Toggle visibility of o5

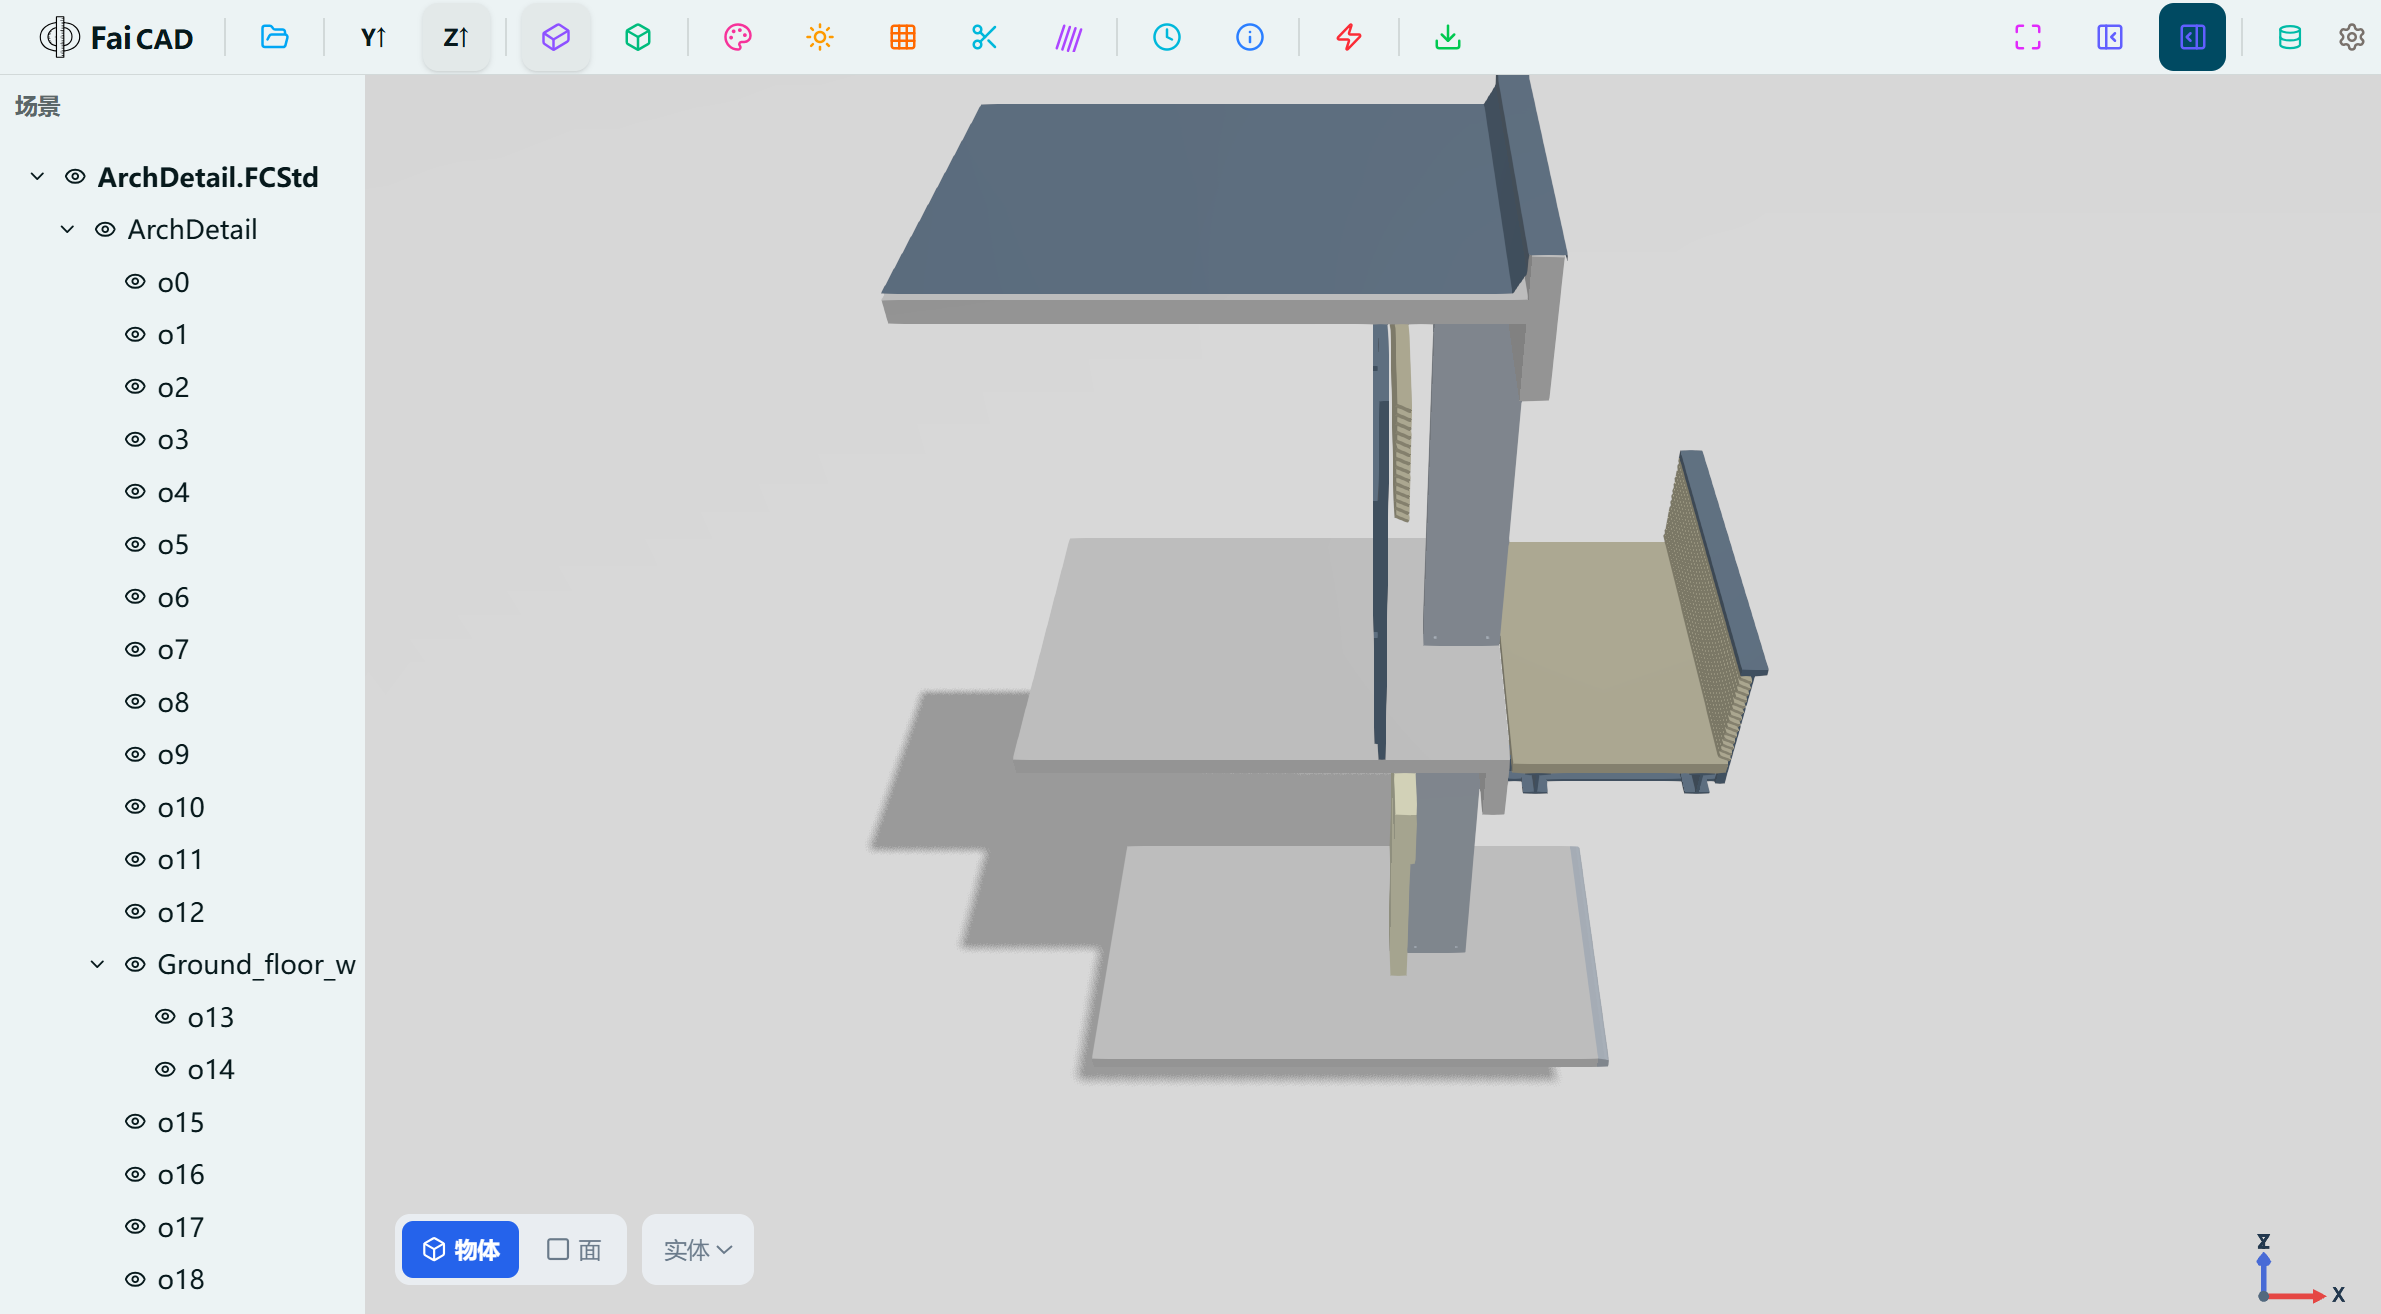135,545
